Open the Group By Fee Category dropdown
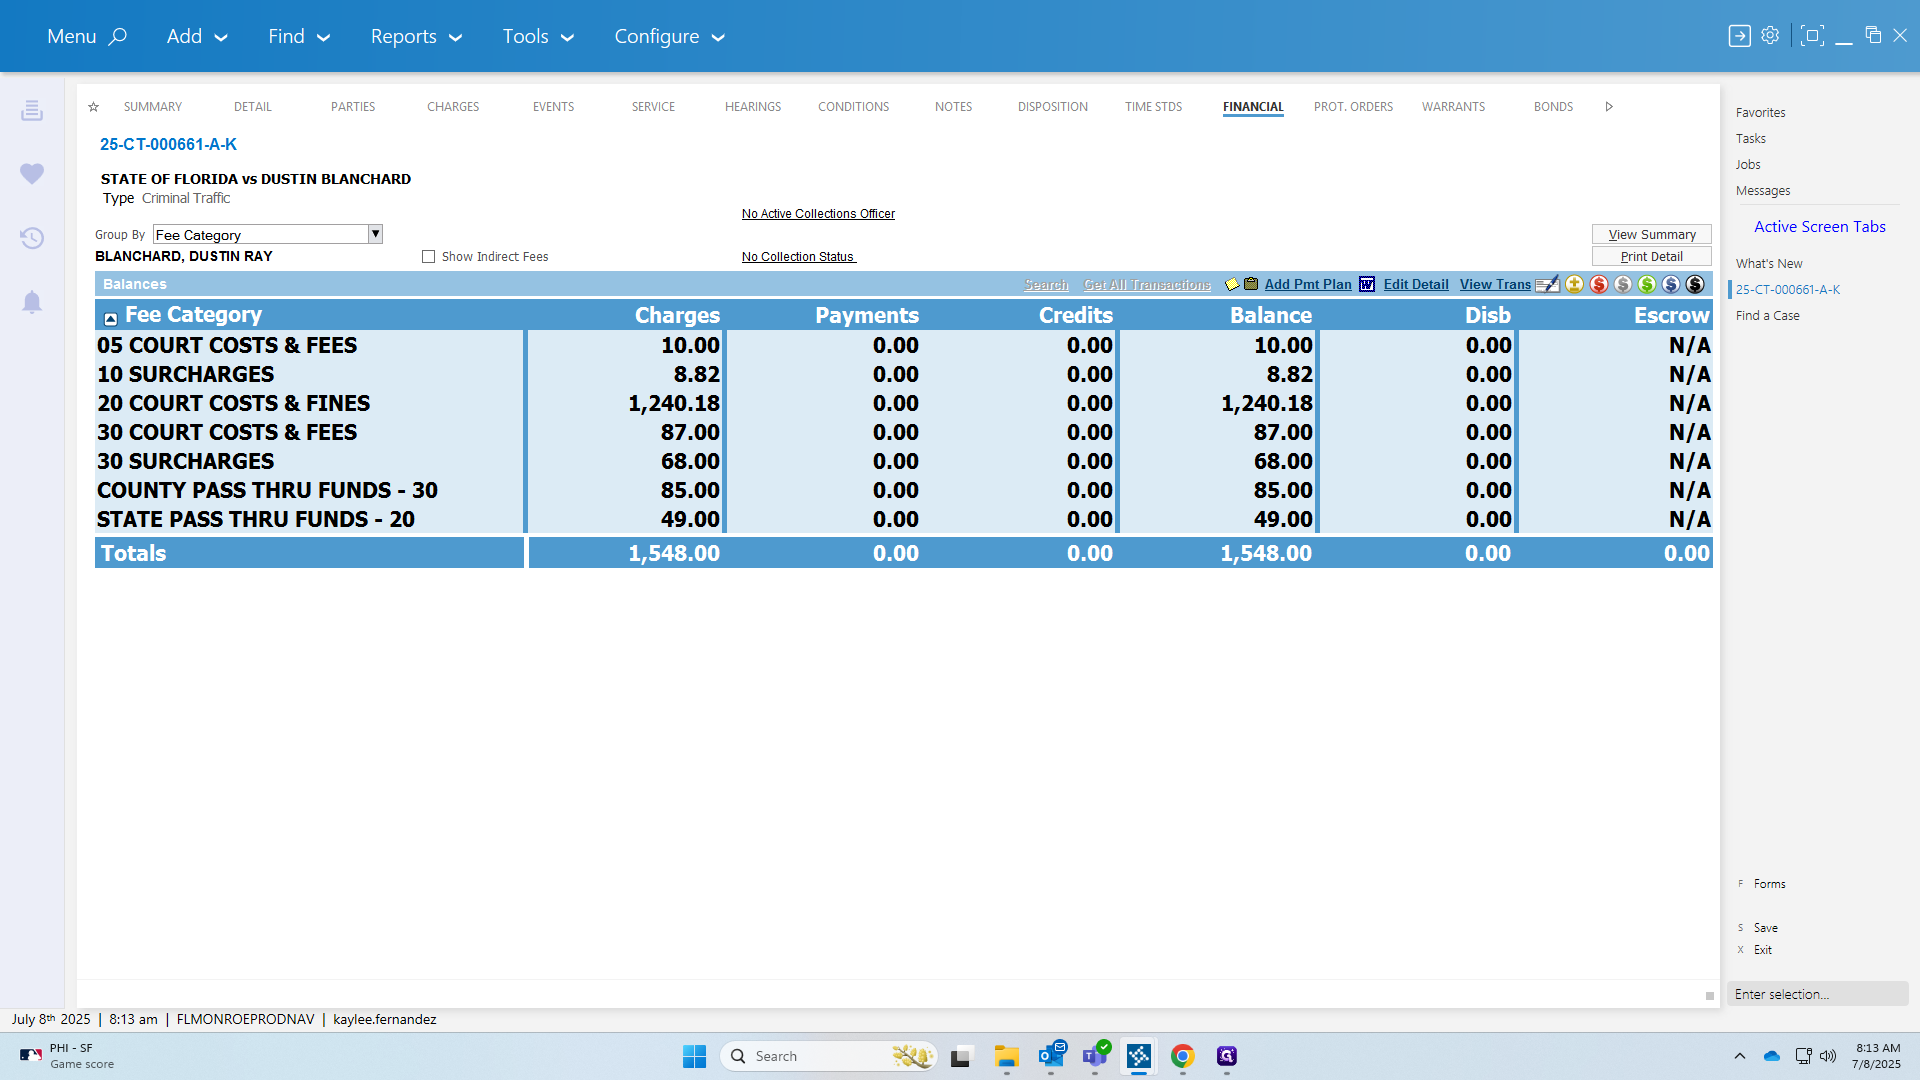This screenshot has height=1080, width=1920. coord(375,234)
